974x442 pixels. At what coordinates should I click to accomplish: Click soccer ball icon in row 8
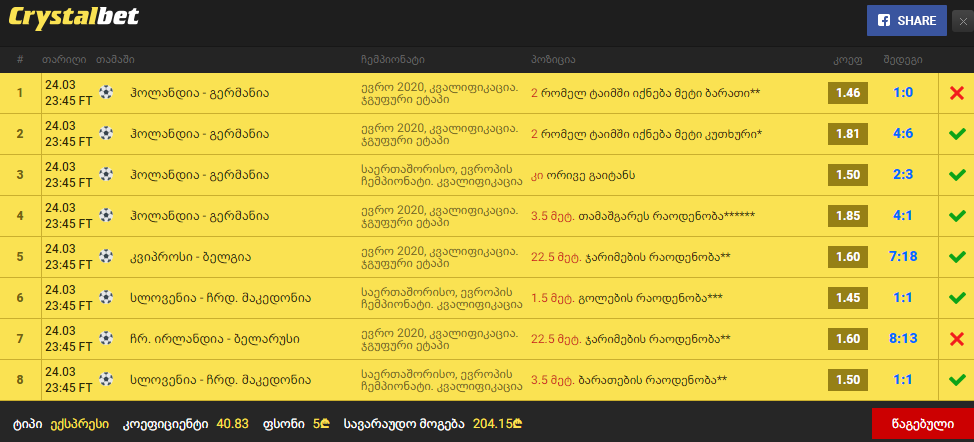click(x=106, y=379)
